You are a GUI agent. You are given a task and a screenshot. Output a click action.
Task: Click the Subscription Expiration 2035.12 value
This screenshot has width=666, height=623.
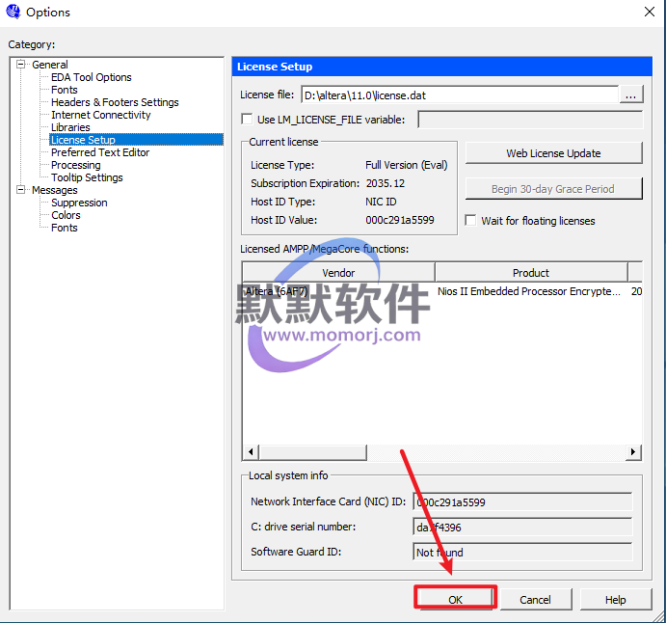point(385,183)
